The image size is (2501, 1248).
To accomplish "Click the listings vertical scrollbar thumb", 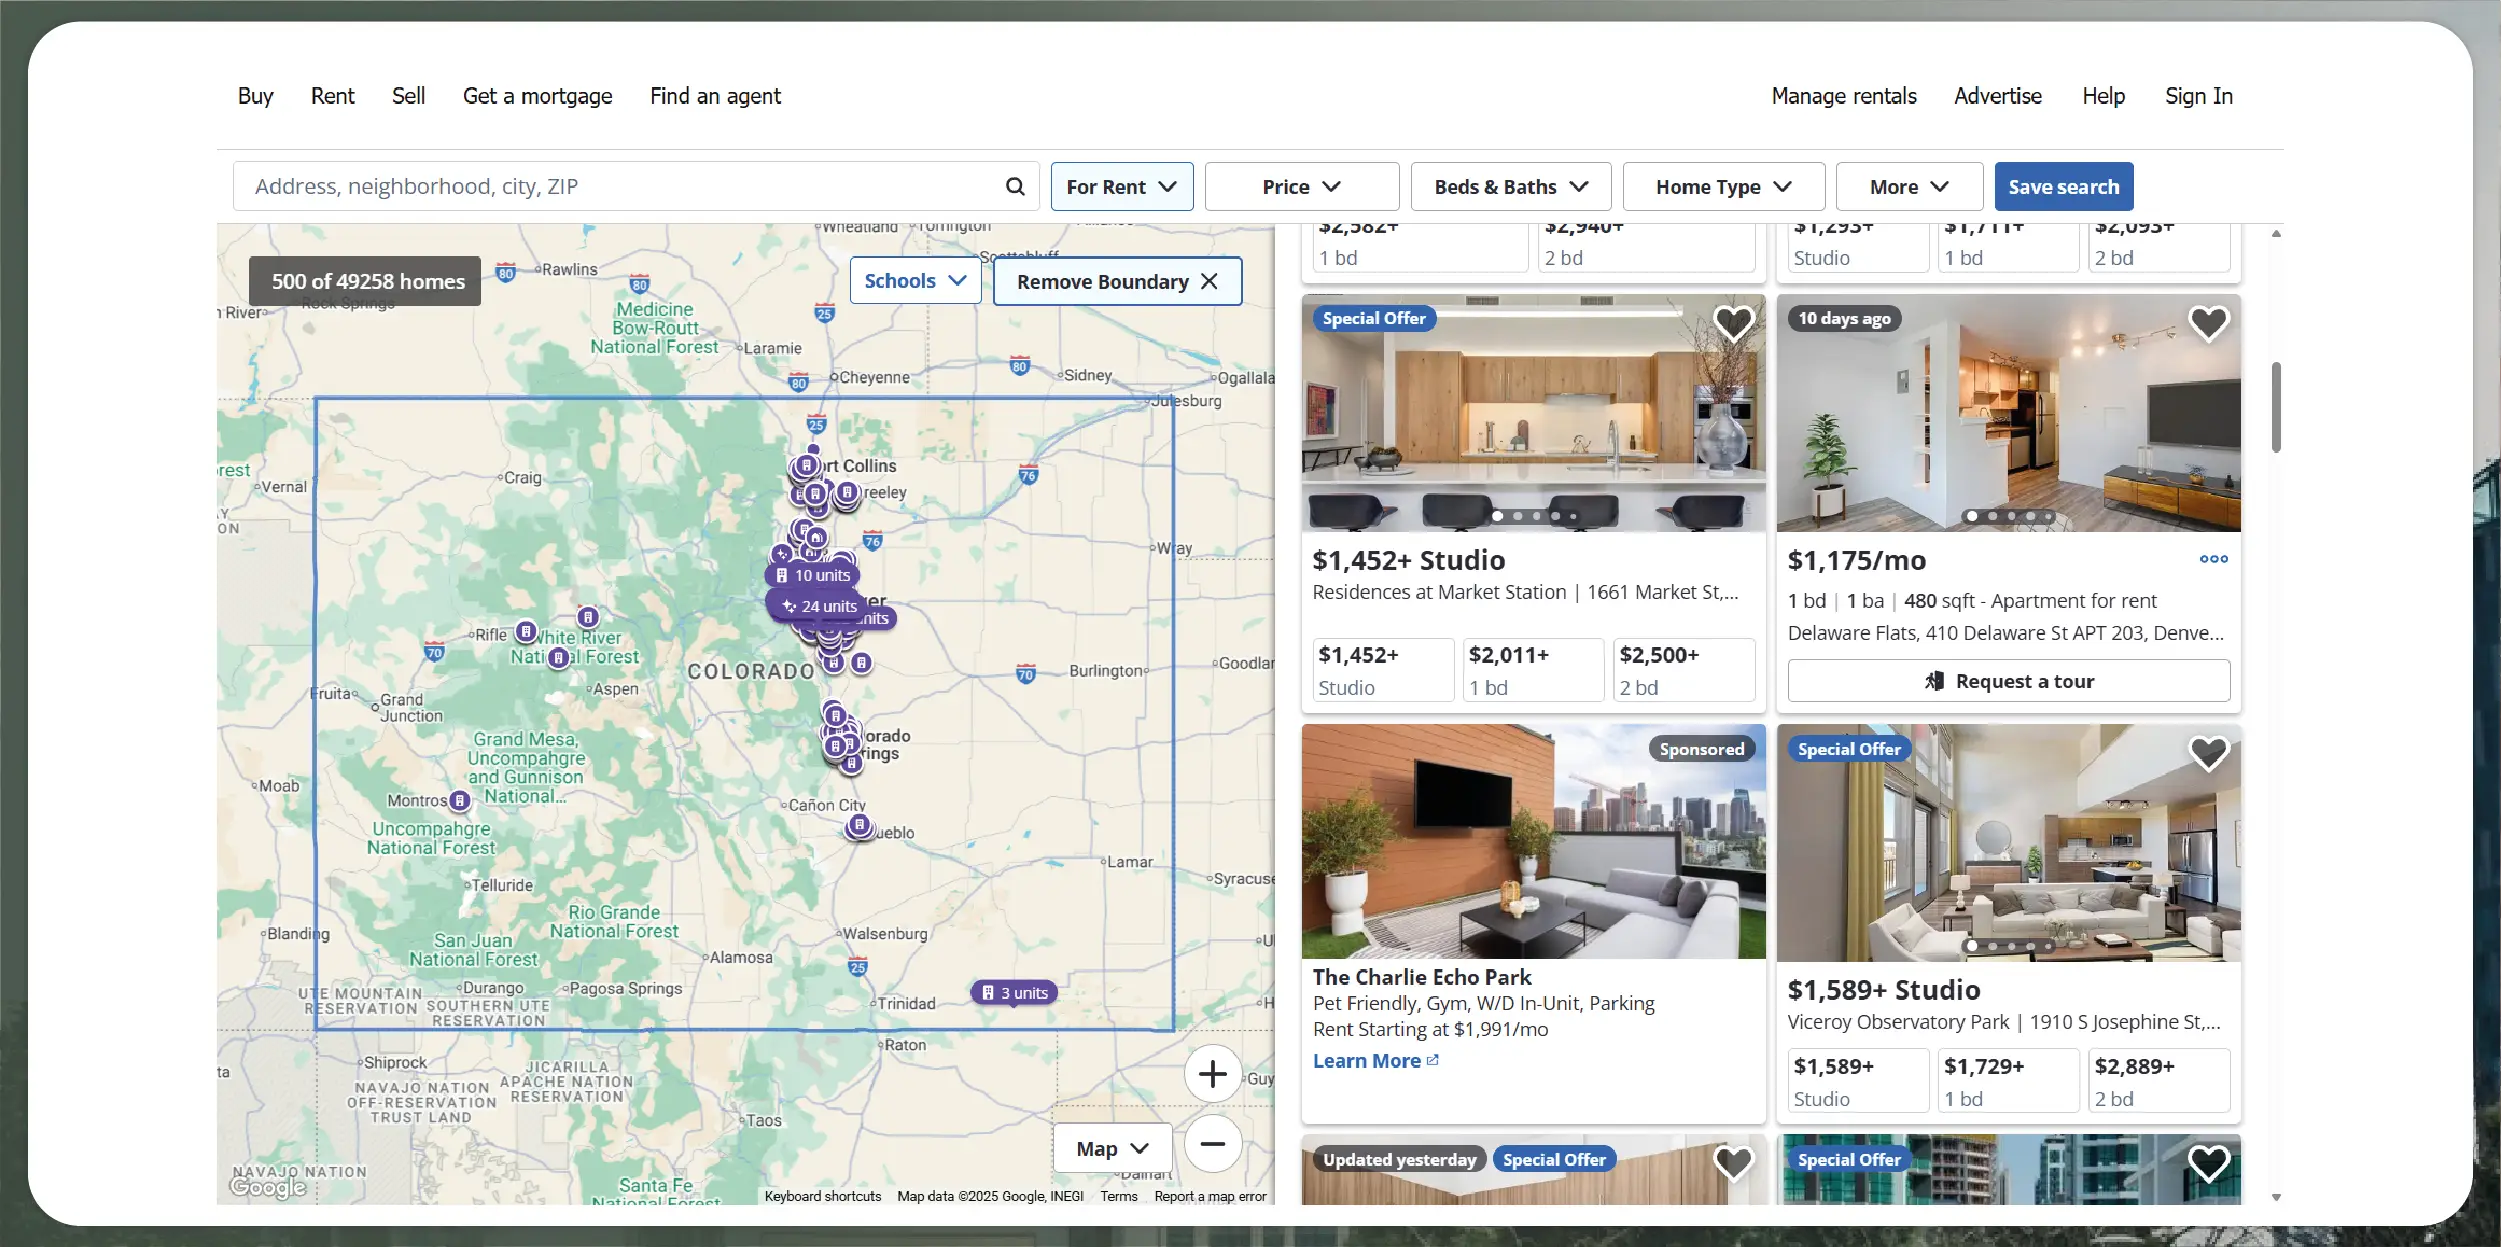I will (x=2276, y=407).
